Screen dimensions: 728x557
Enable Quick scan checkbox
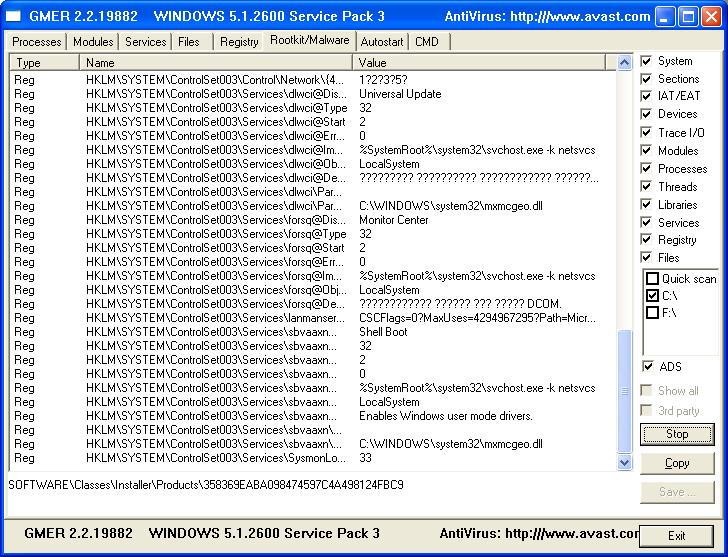tap(653, 279)
